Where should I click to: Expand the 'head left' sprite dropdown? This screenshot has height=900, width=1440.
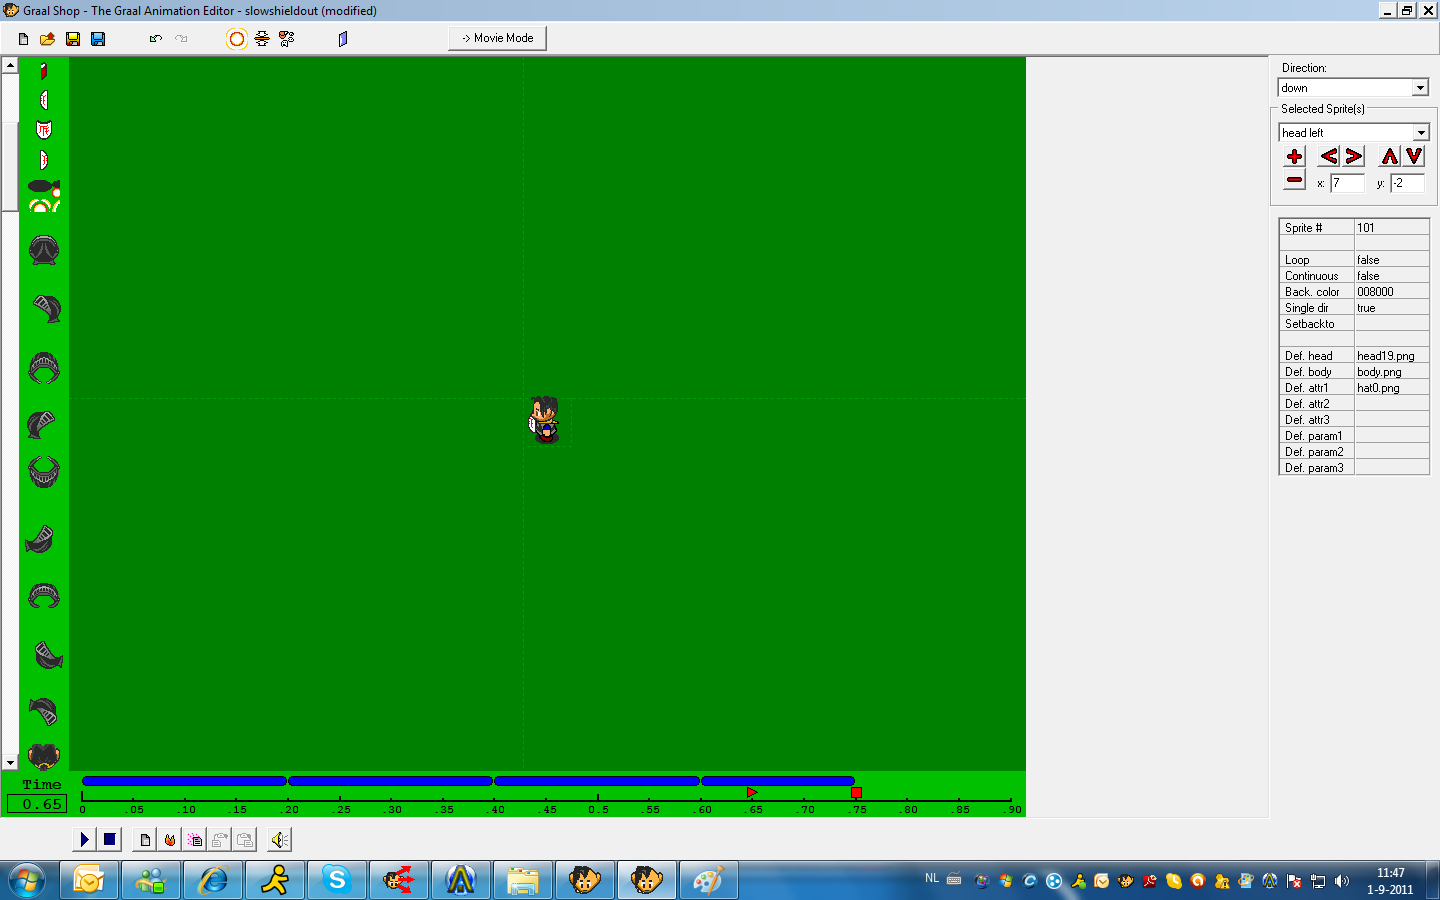pos(1420,133)
